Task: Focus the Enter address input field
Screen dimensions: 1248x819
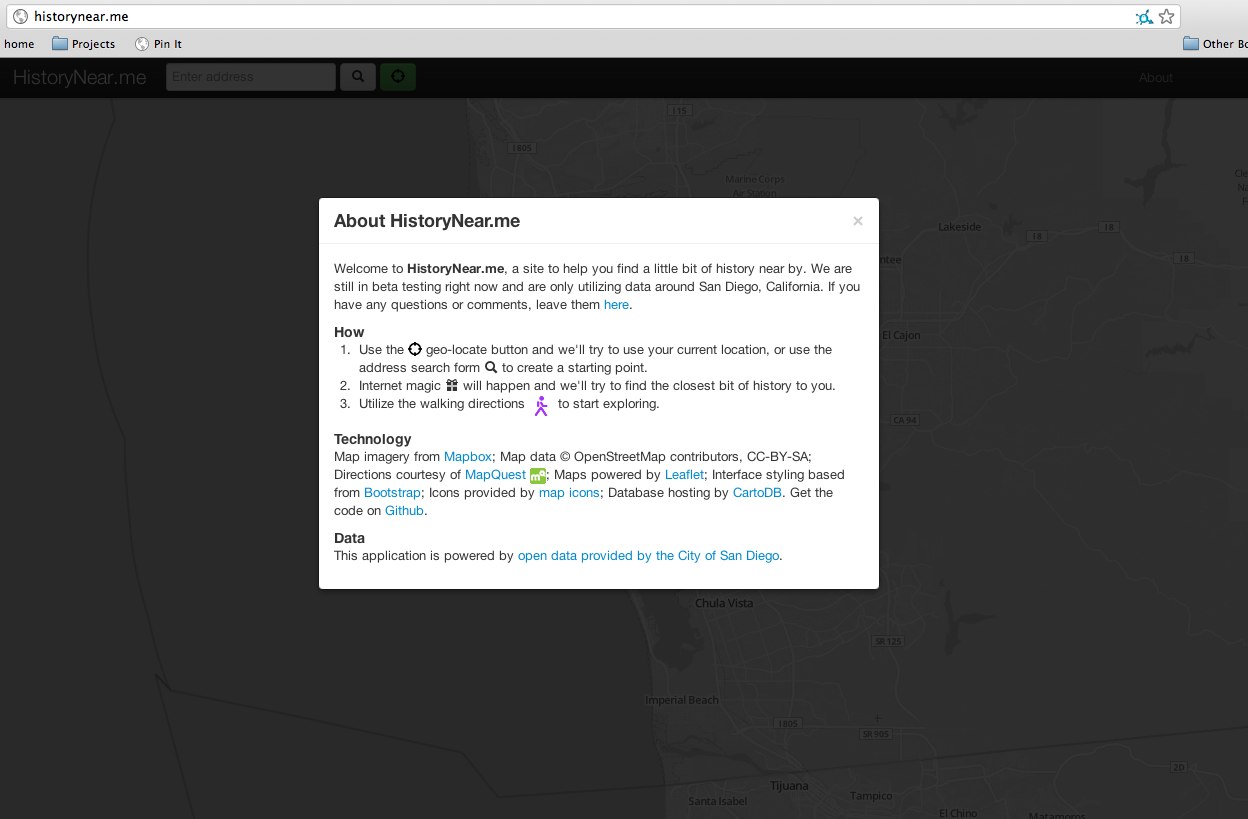Action: [x=251, y=77]
